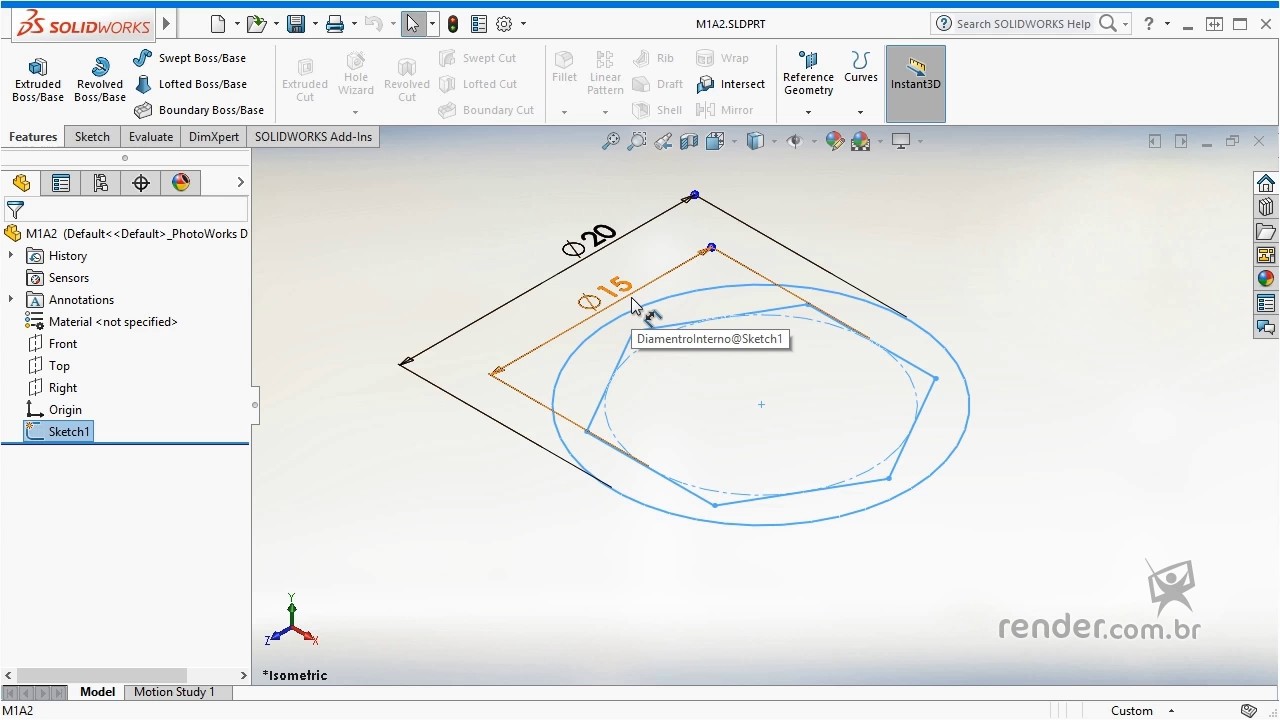Toggle Hide/Show Items in view toolbar
This screenshot has height=720, width=1280.
[795, 142]
